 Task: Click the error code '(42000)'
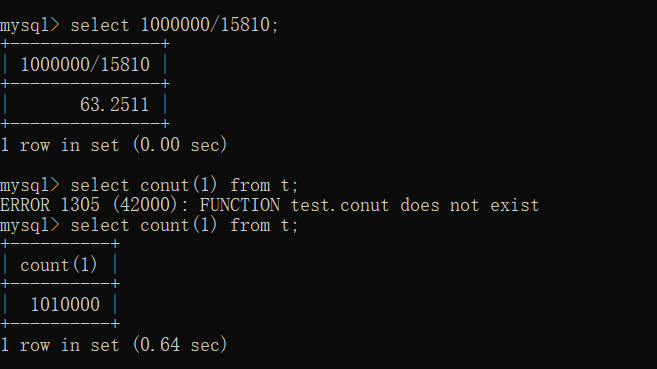(x=145, y=205)
